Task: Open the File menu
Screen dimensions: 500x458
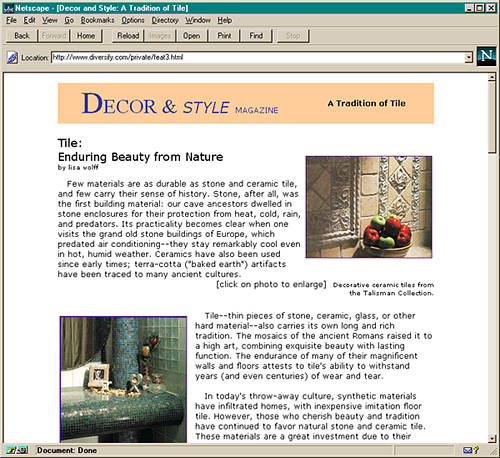Action: pyautogui.click(x=11, y=20)
